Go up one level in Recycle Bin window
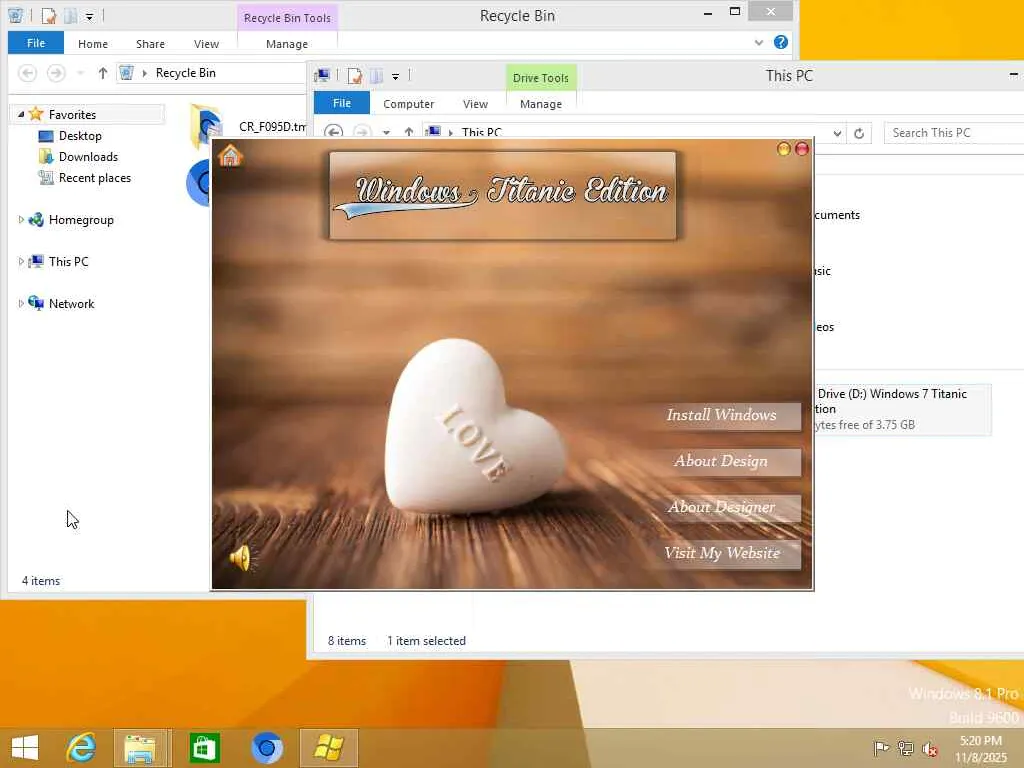1024x768 pixels. tap(103, 73)
